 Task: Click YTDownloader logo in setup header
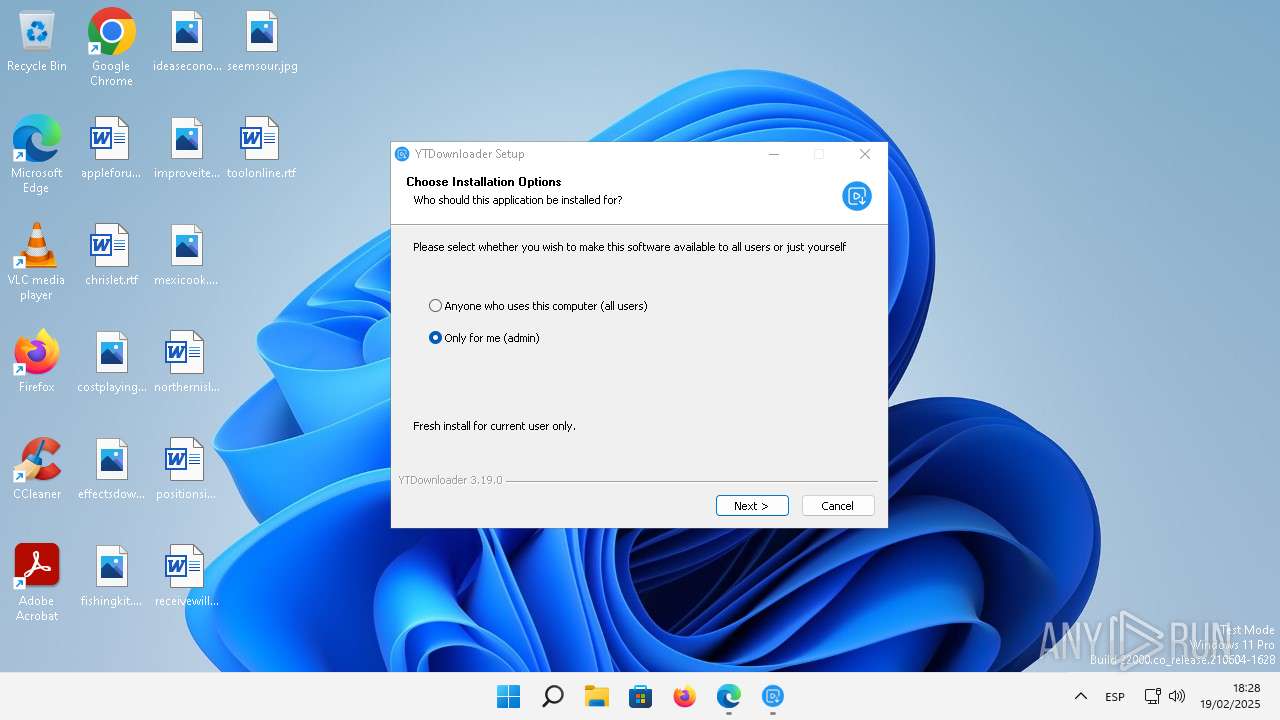tap(857, 196)
